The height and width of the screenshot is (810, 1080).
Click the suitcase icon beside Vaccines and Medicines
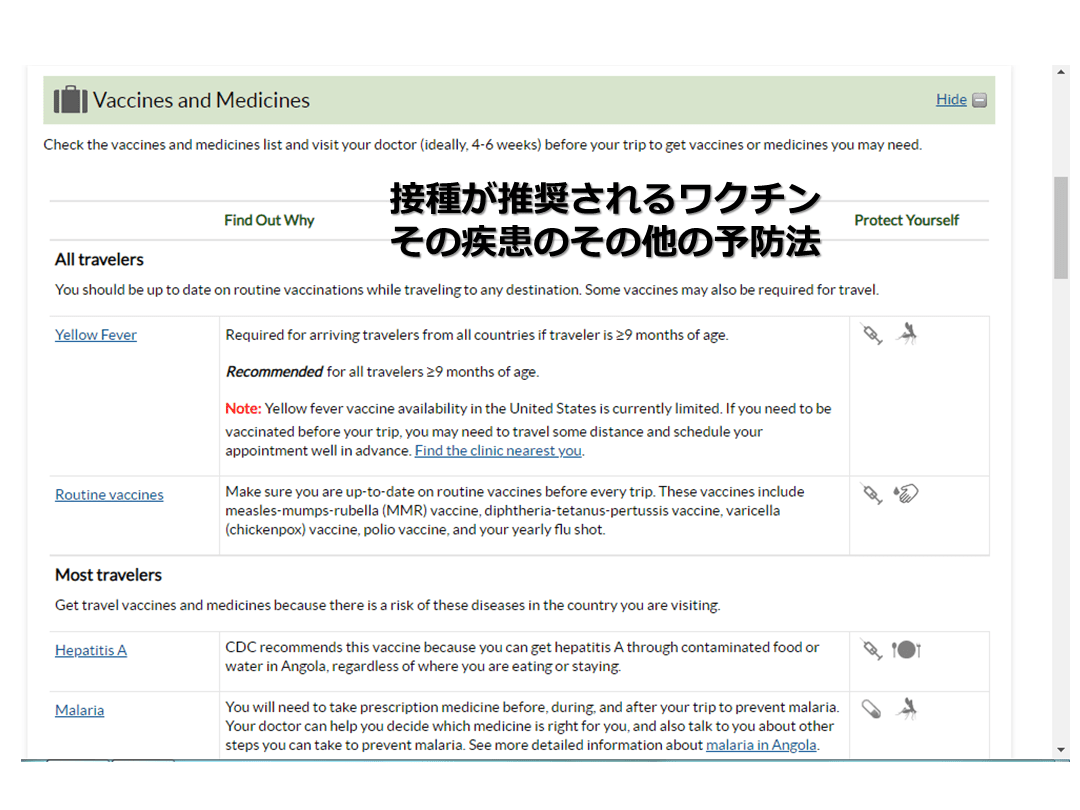click(x=70, y=100)
